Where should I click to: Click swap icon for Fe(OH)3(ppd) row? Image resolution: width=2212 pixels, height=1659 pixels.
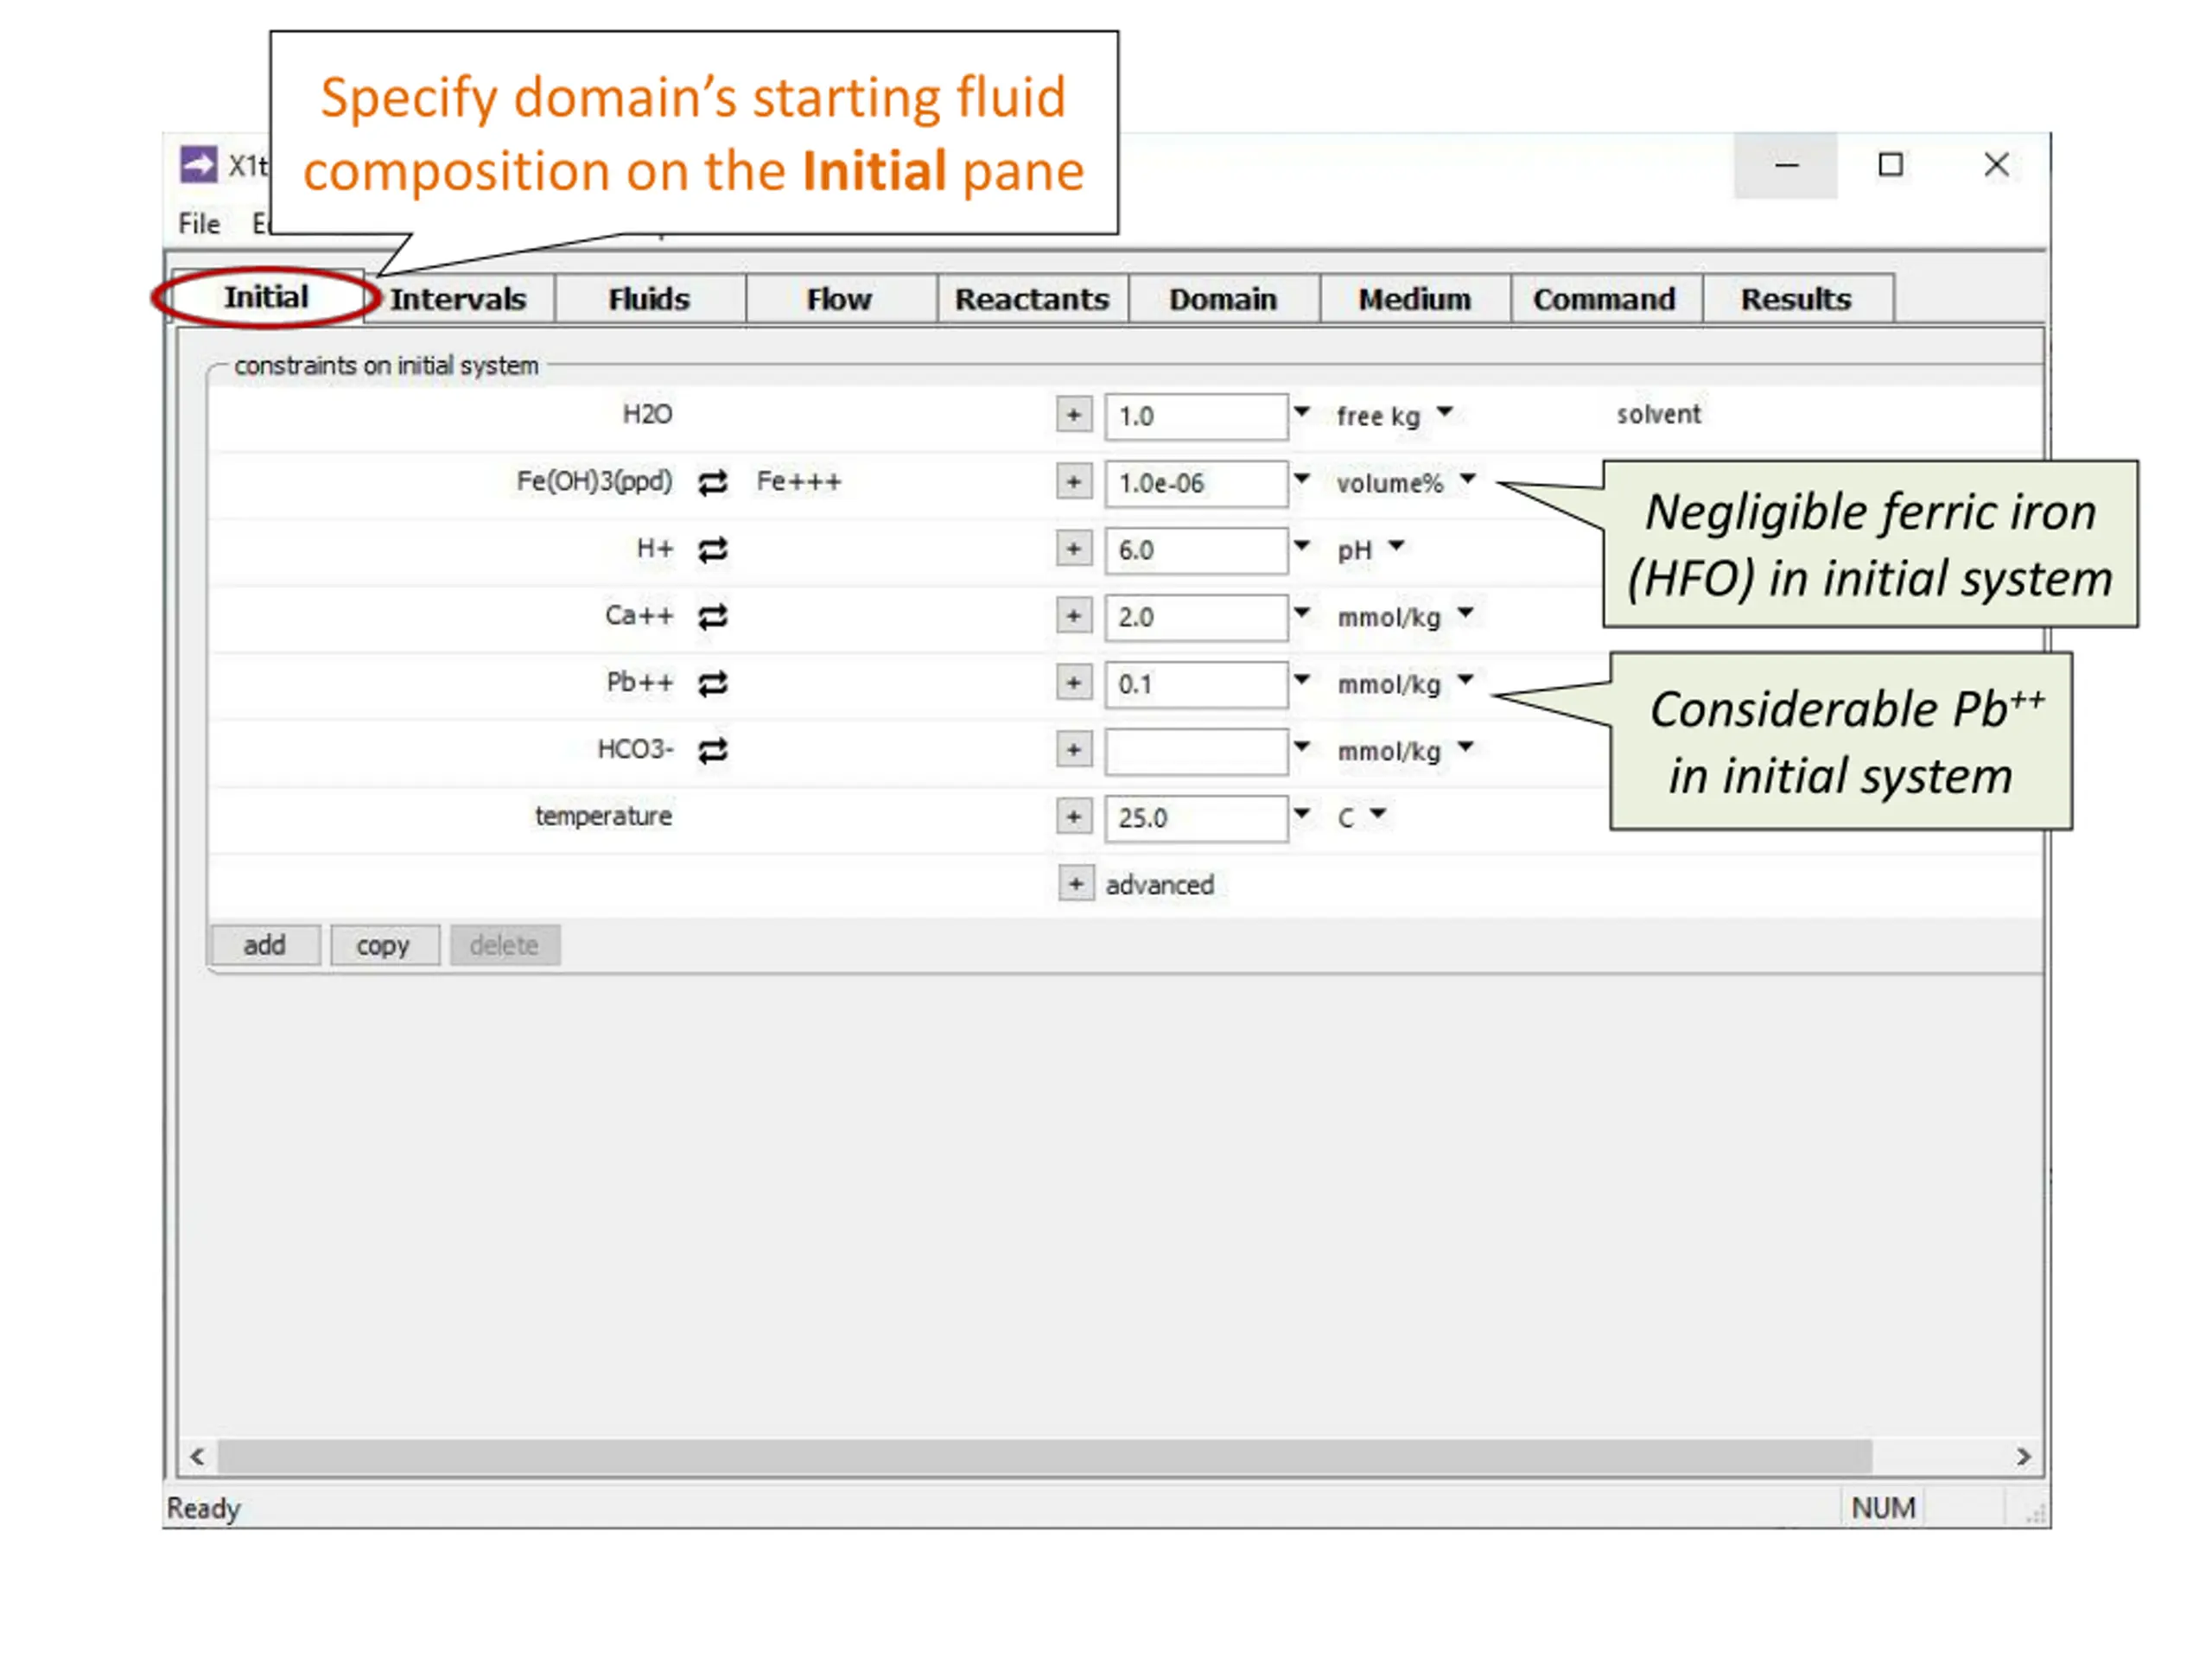pos(712,483)
